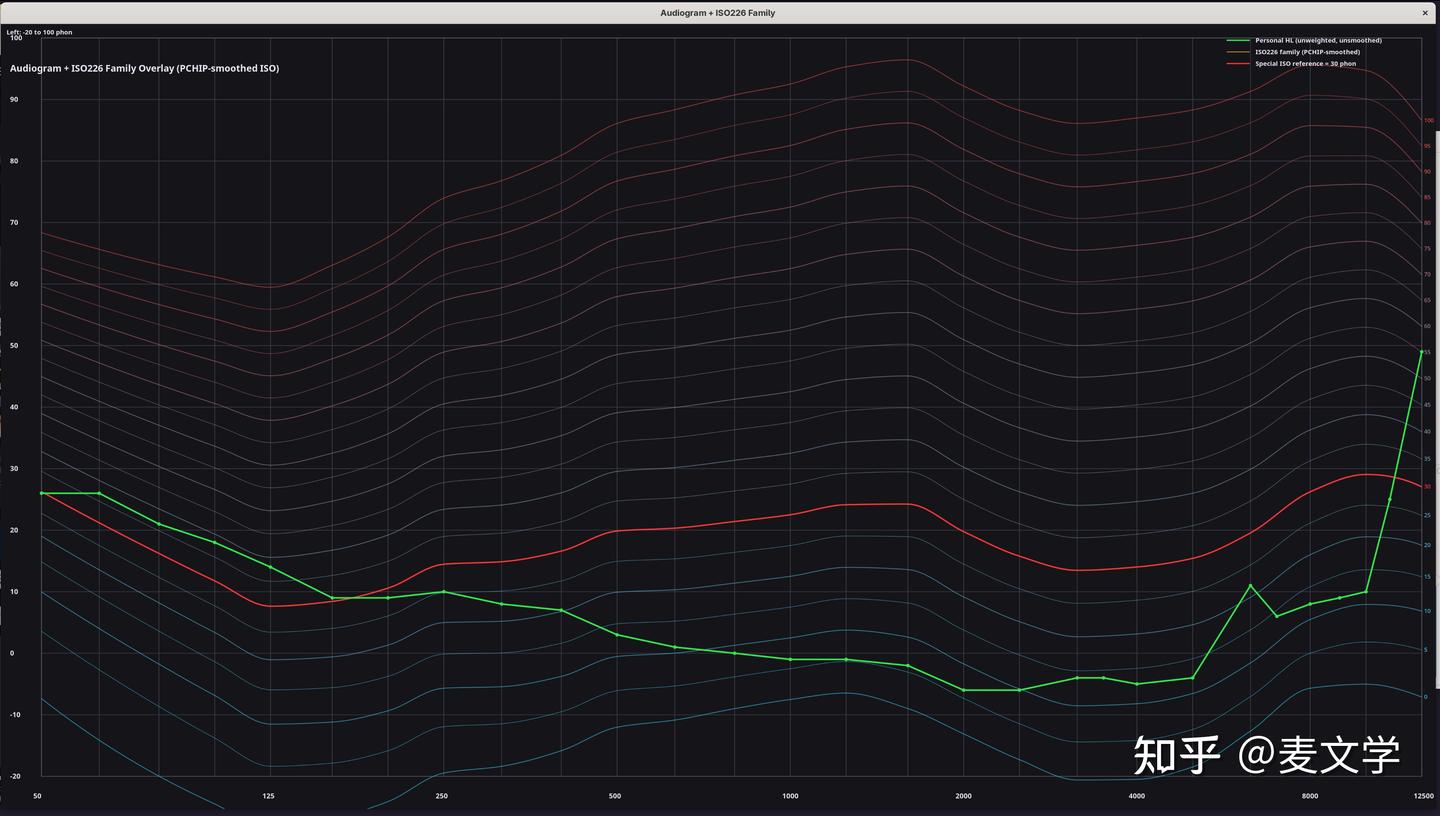
Task: Click the green data point at 250 Hz
Action: [x=444, y=592]
